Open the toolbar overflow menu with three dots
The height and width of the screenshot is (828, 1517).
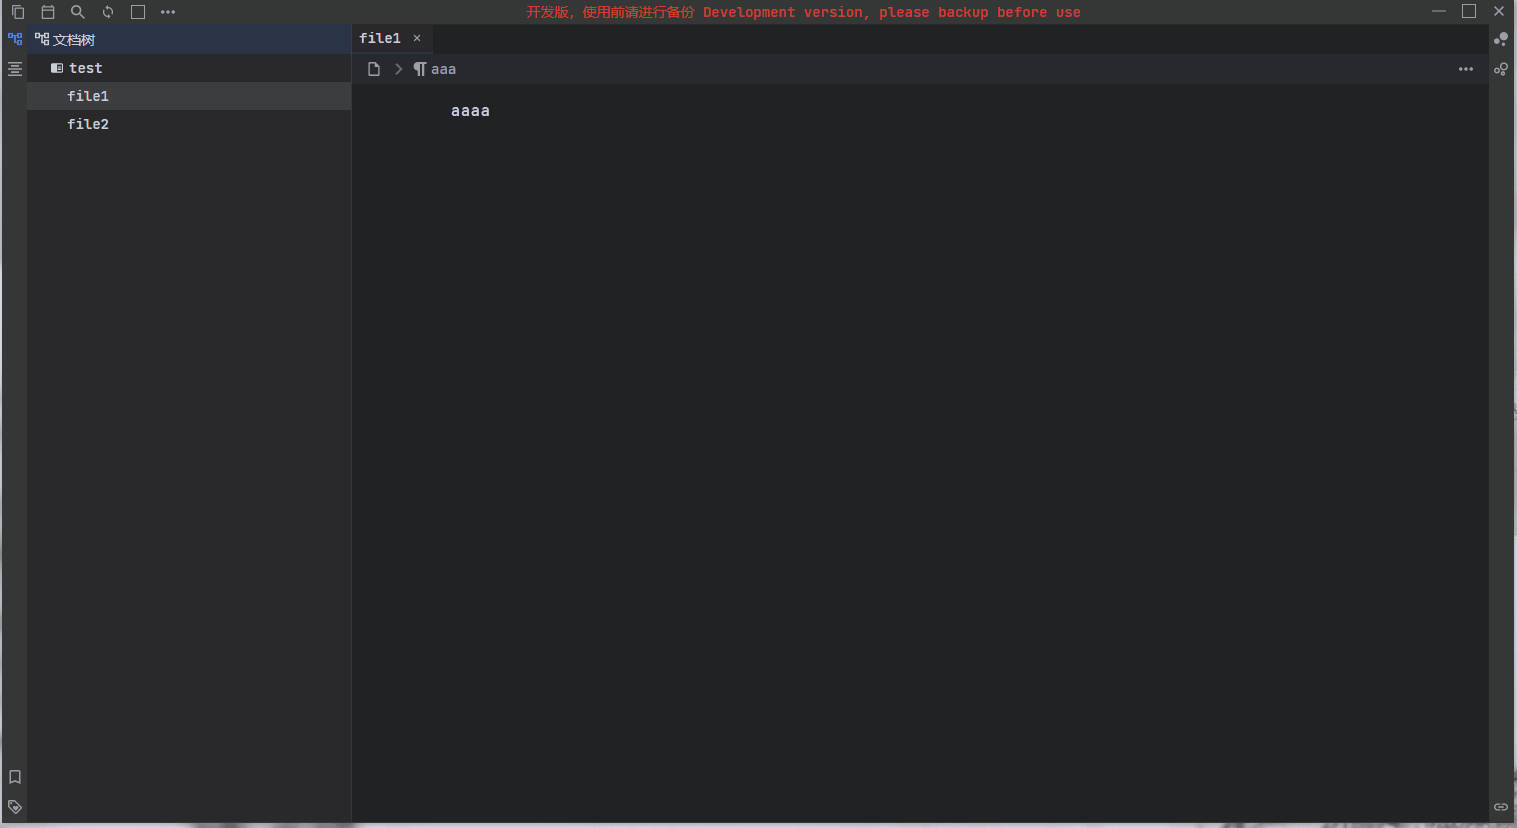coord(167,11)
